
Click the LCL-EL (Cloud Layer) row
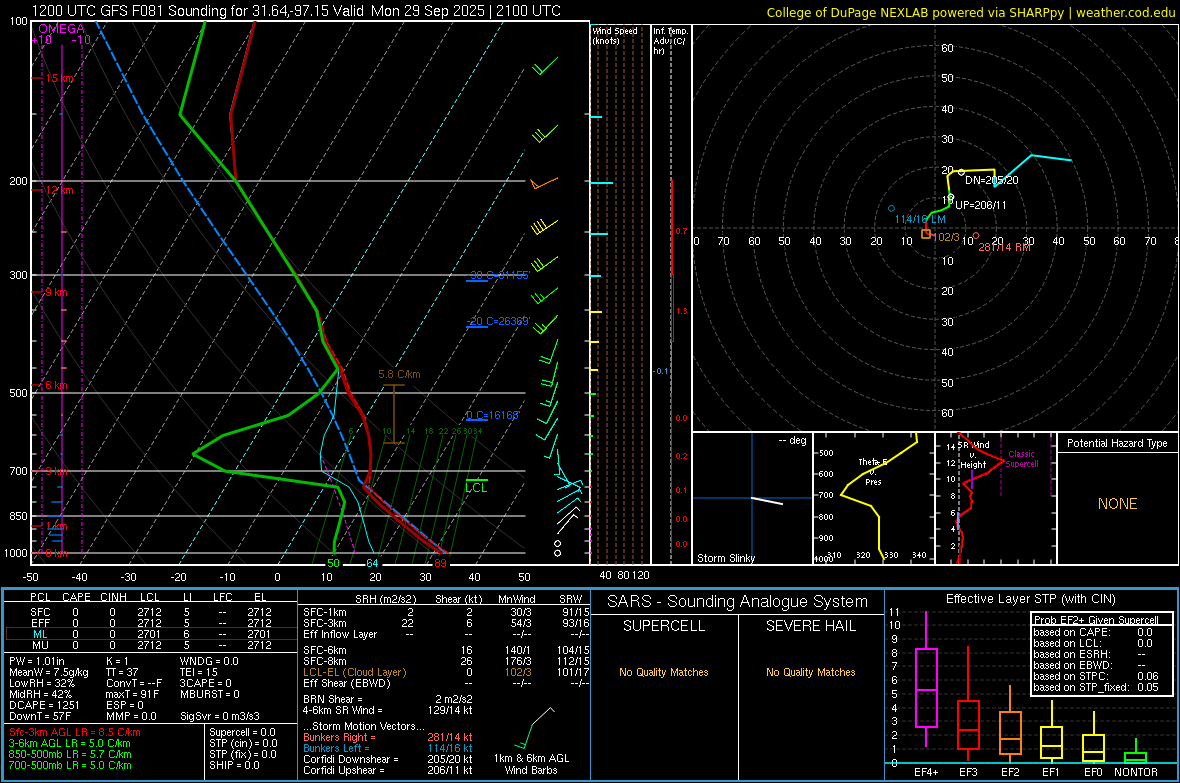click(x=446, y=672)
